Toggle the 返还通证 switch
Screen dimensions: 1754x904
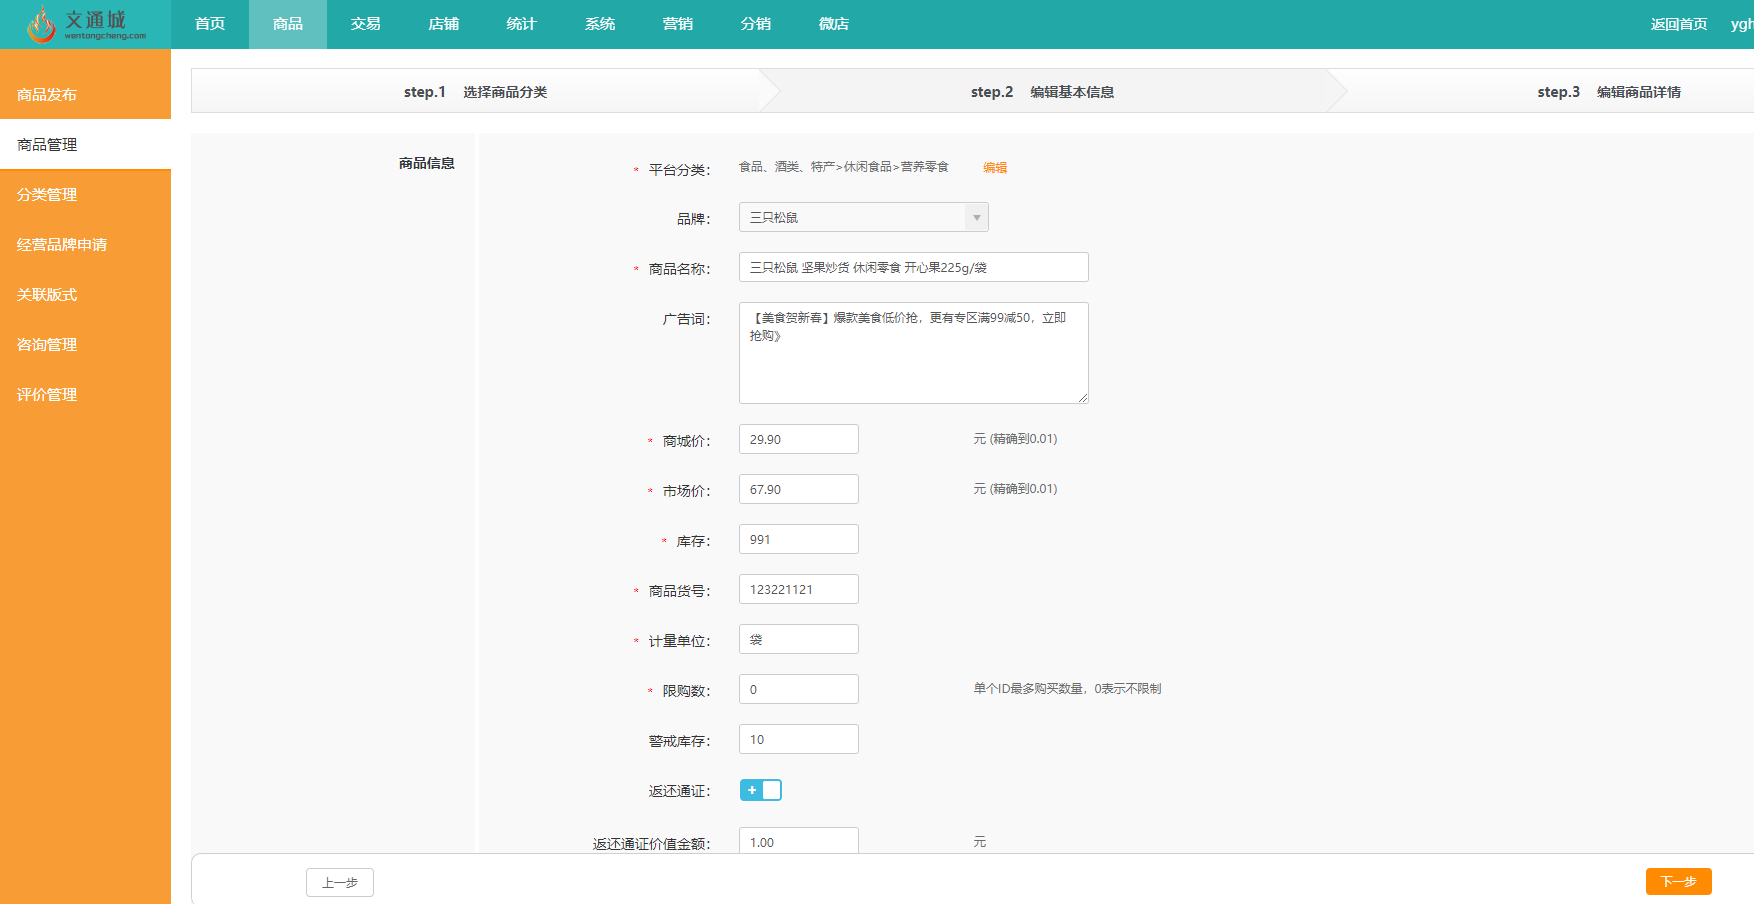point(761,790)
